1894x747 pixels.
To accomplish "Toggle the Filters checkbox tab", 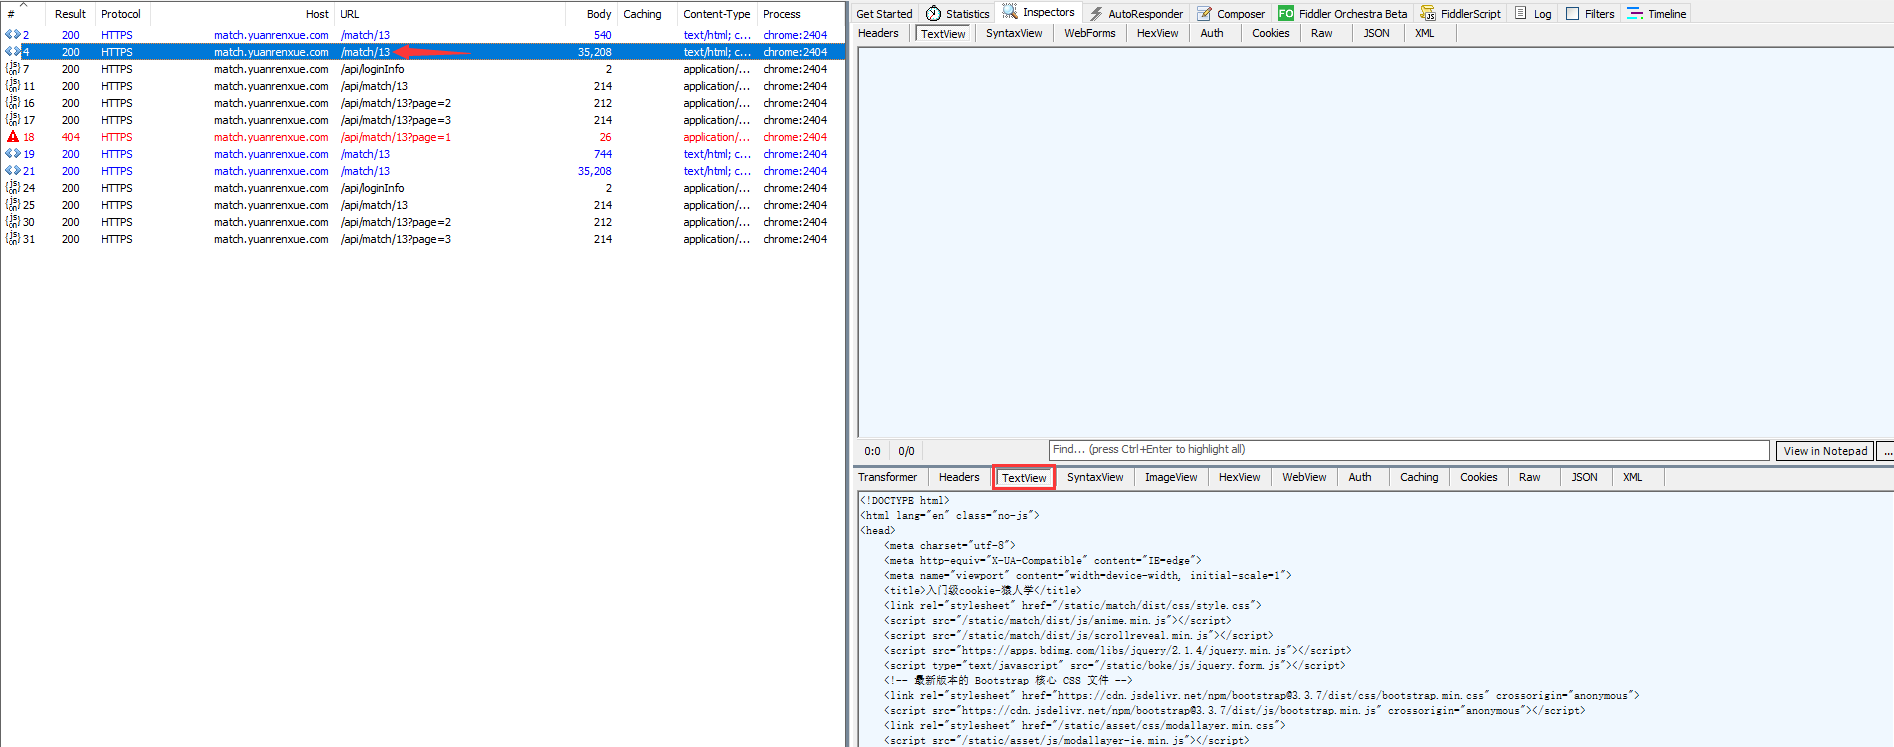I will coord(1590,14).
